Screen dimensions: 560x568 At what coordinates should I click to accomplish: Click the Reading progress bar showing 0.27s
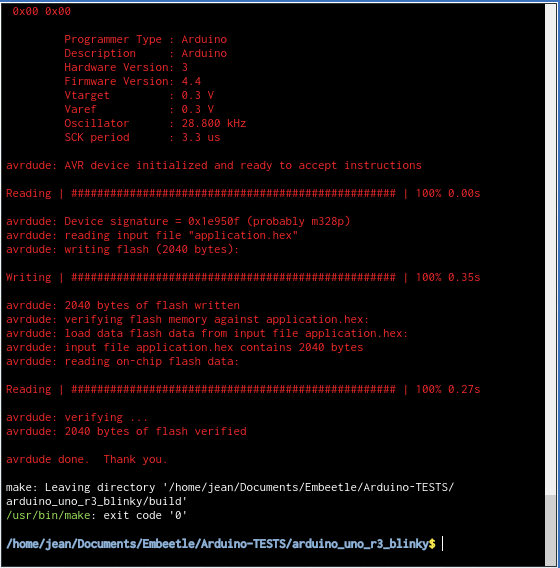tap(243, 389)
